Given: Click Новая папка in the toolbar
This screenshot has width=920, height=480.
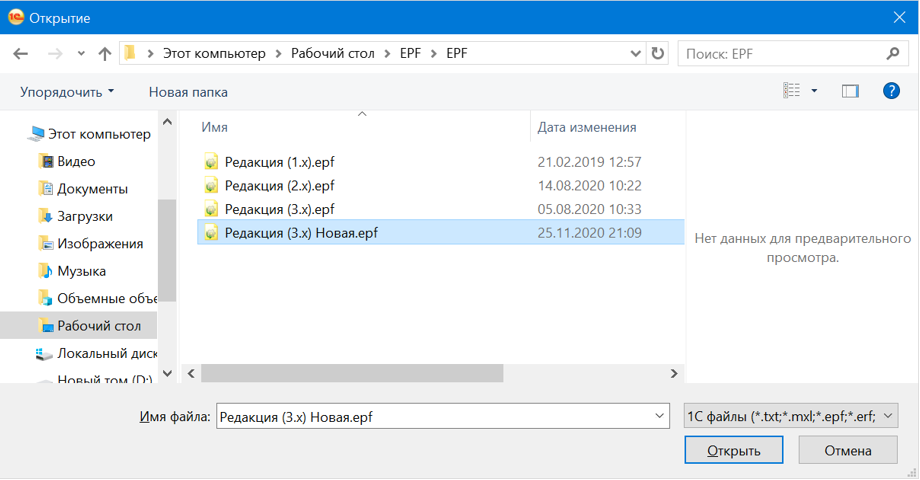Looking at the screenshot, I should (x=188, y=92).
